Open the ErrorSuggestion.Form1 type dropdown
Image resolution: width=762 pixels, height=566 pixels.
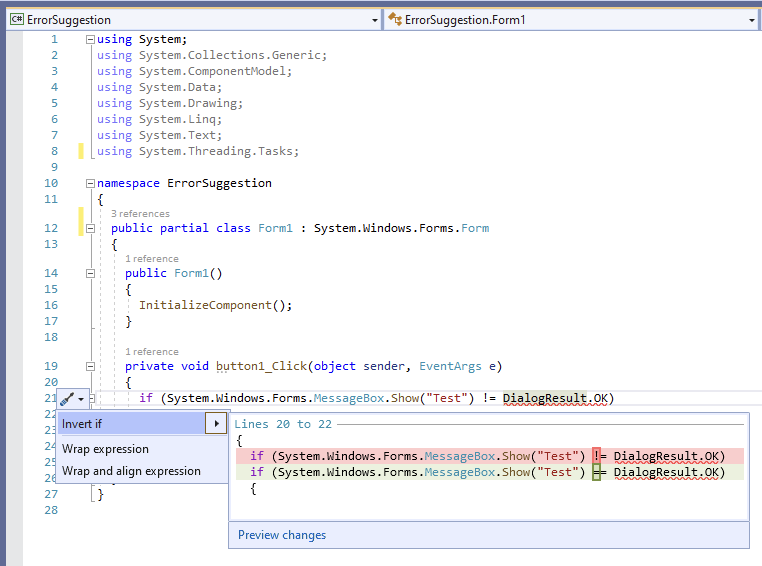[752, 20]
